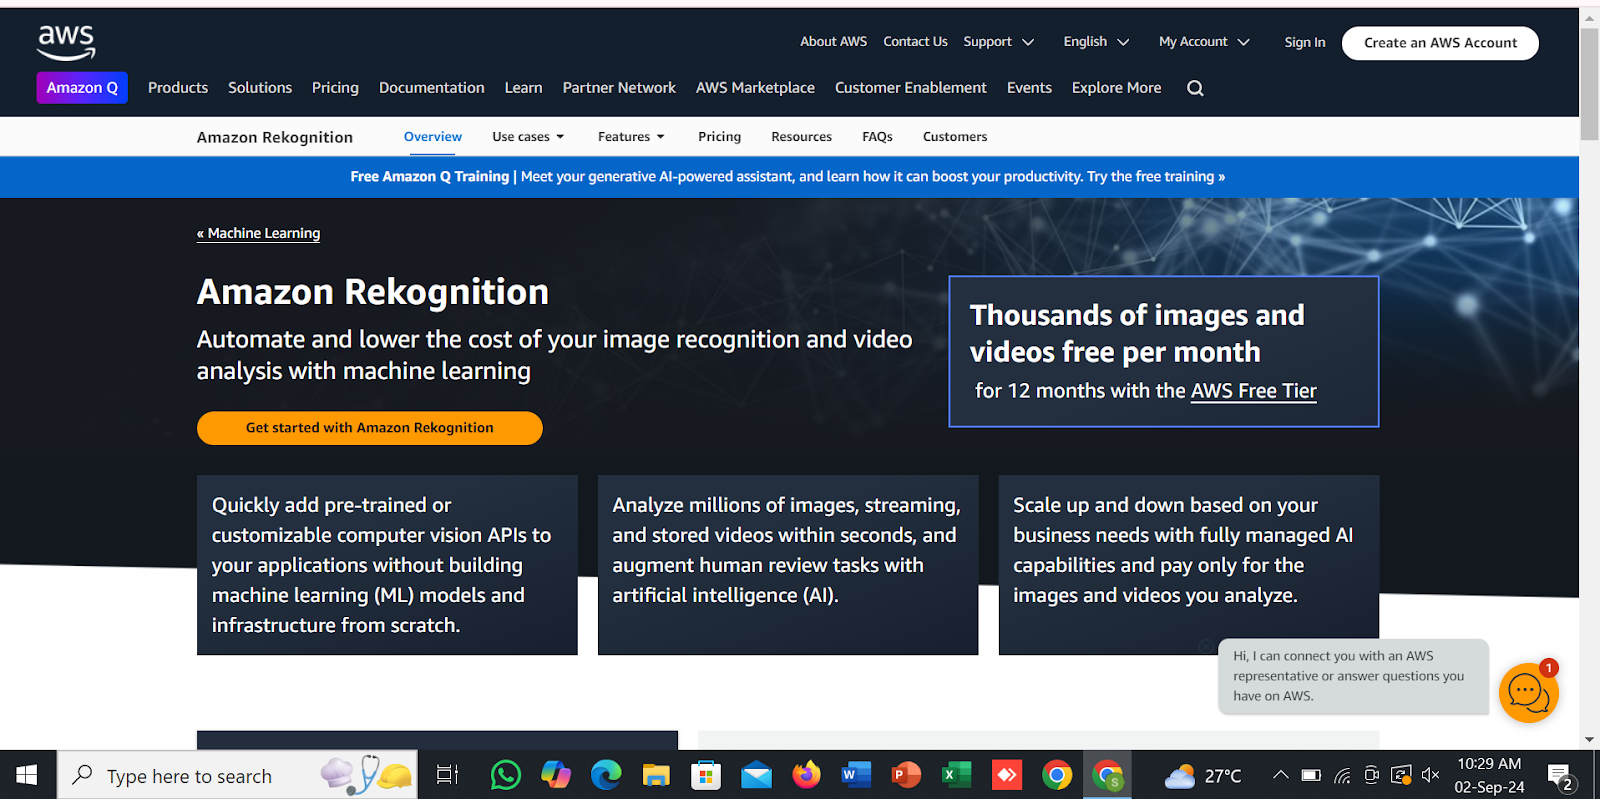Open the English language dropdown
Screen dimensions: 1600x799
[1096, 42]
